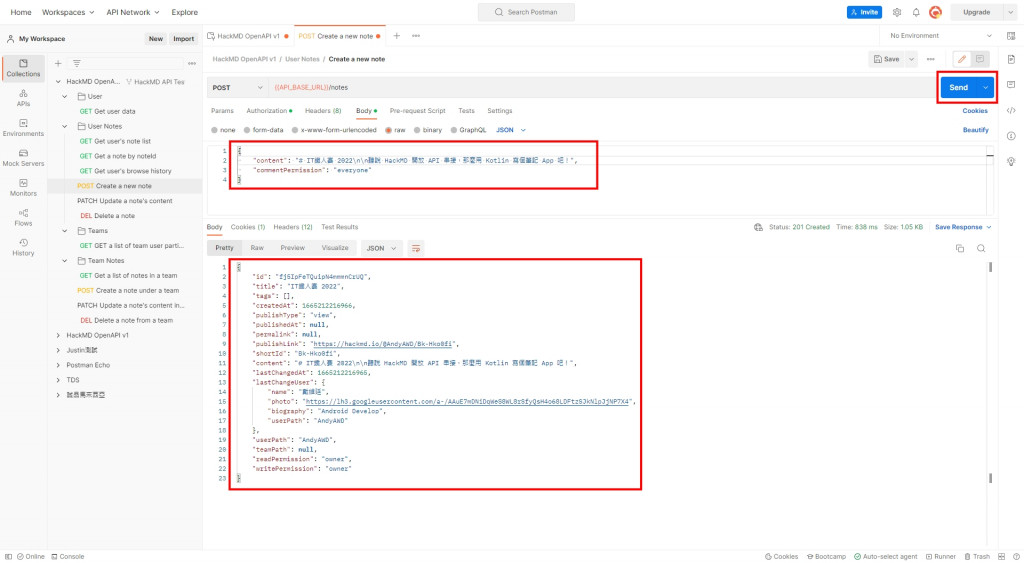Open the Runner in status bar
Image resolution: width=1024 pixels, height=563 pixels.
(x=941, y=556)
